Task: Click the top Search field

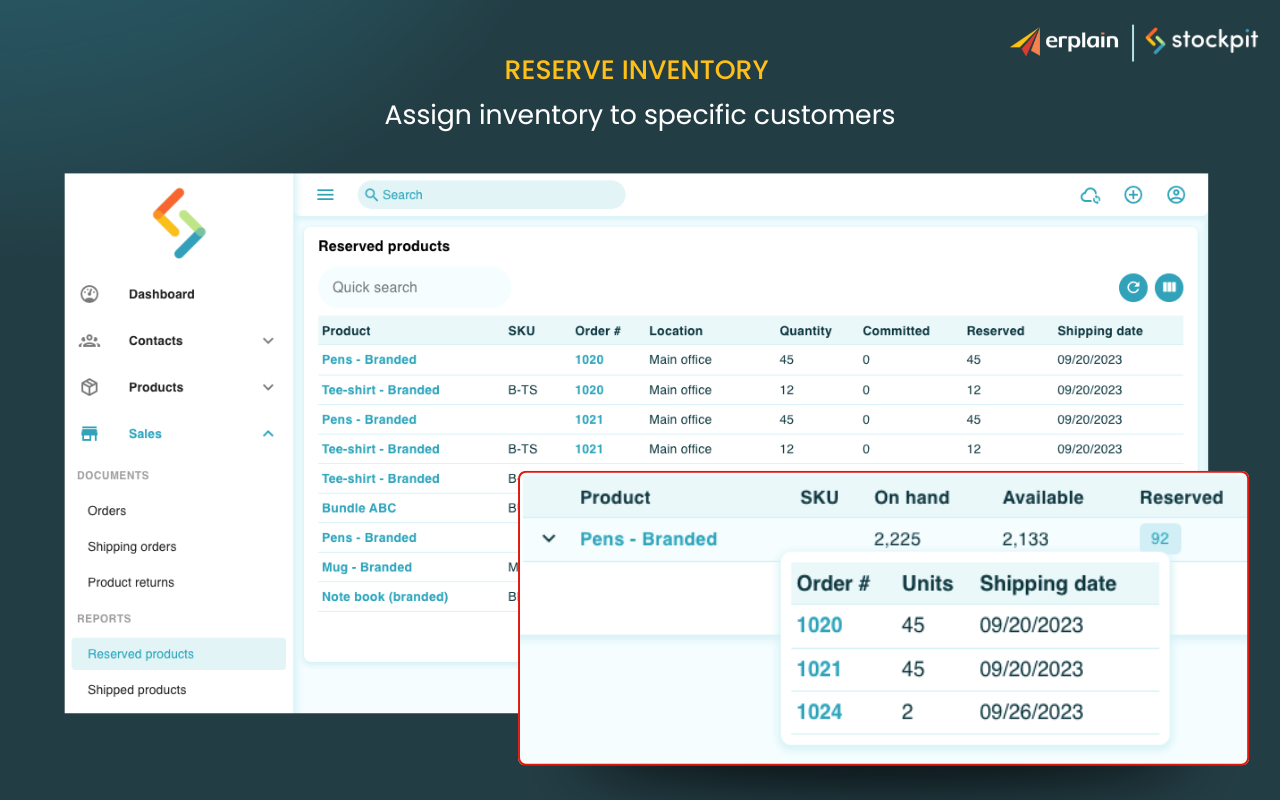Action: (x=491, y=195)
